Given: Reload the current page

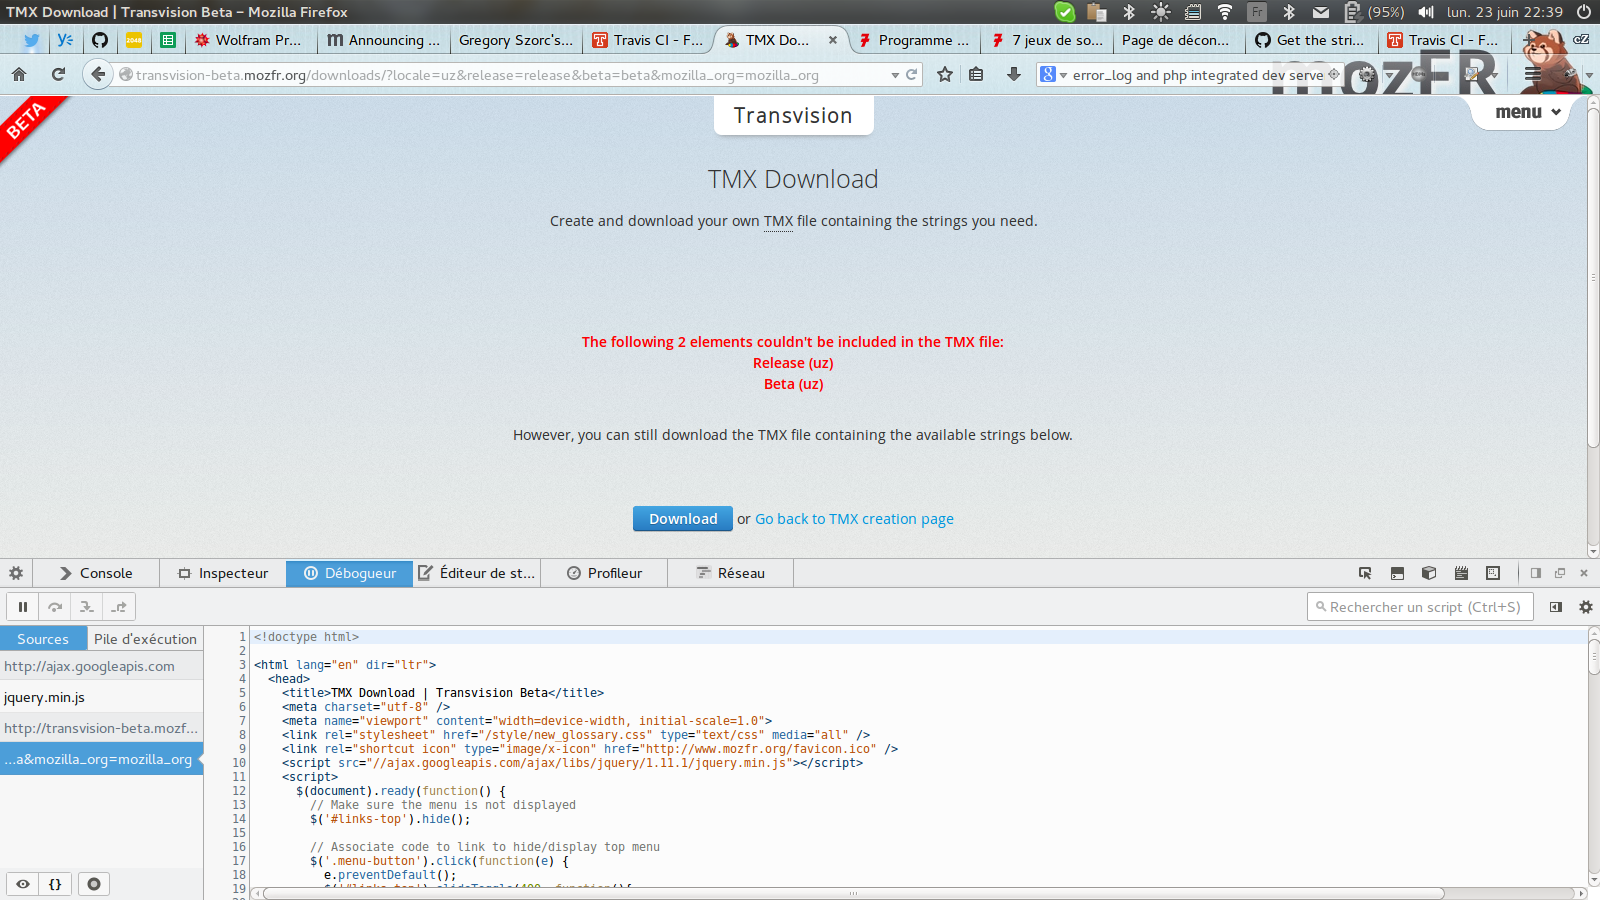Looking at the screenshot, I should click(x=58, y=75).
